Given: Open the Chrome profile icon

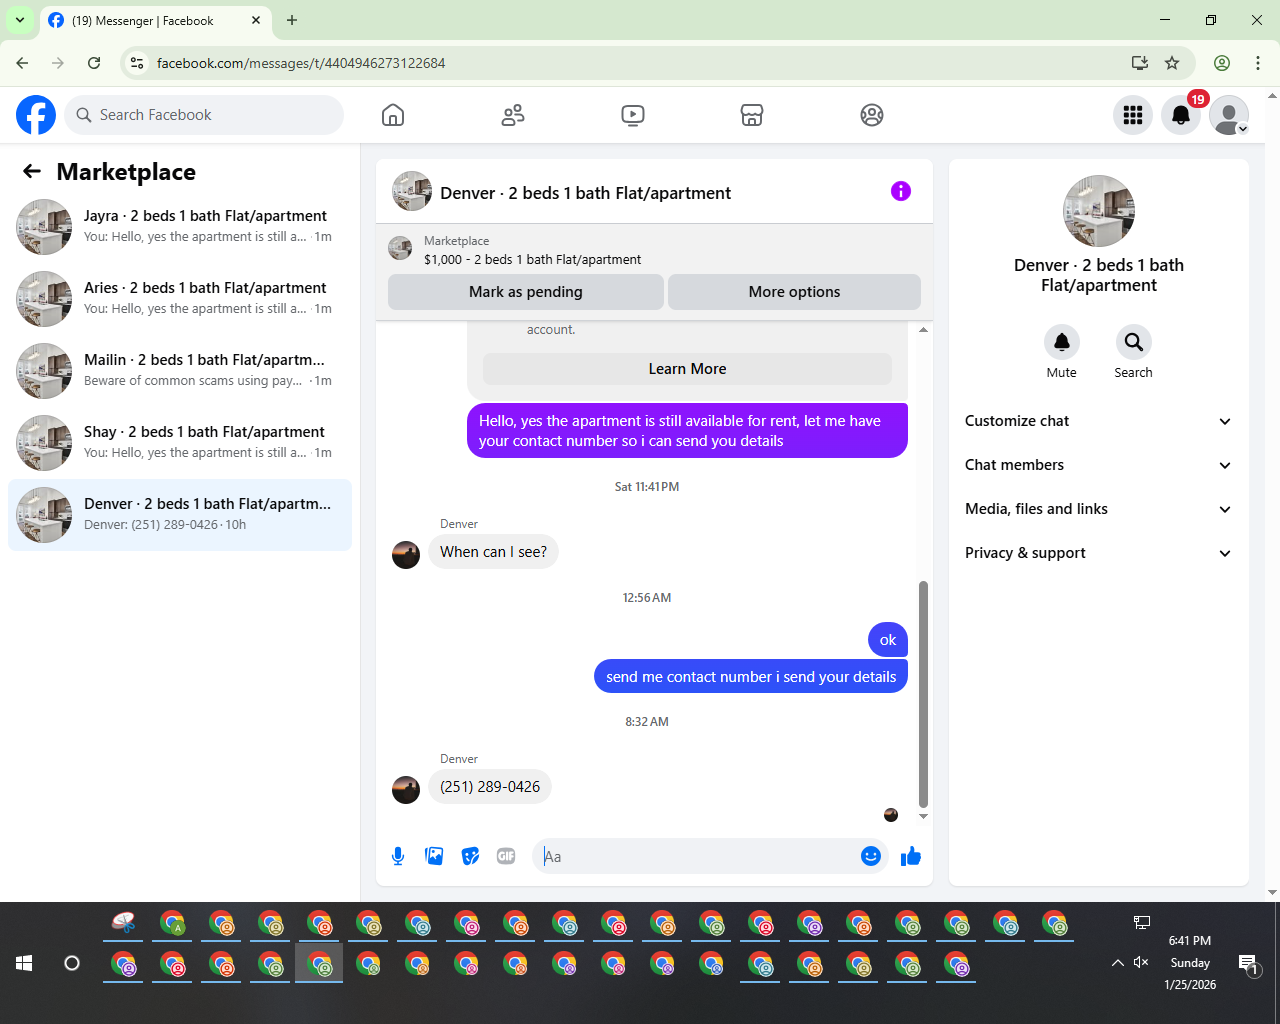Looking at the screenshot, I should [x=1222, y=63].
